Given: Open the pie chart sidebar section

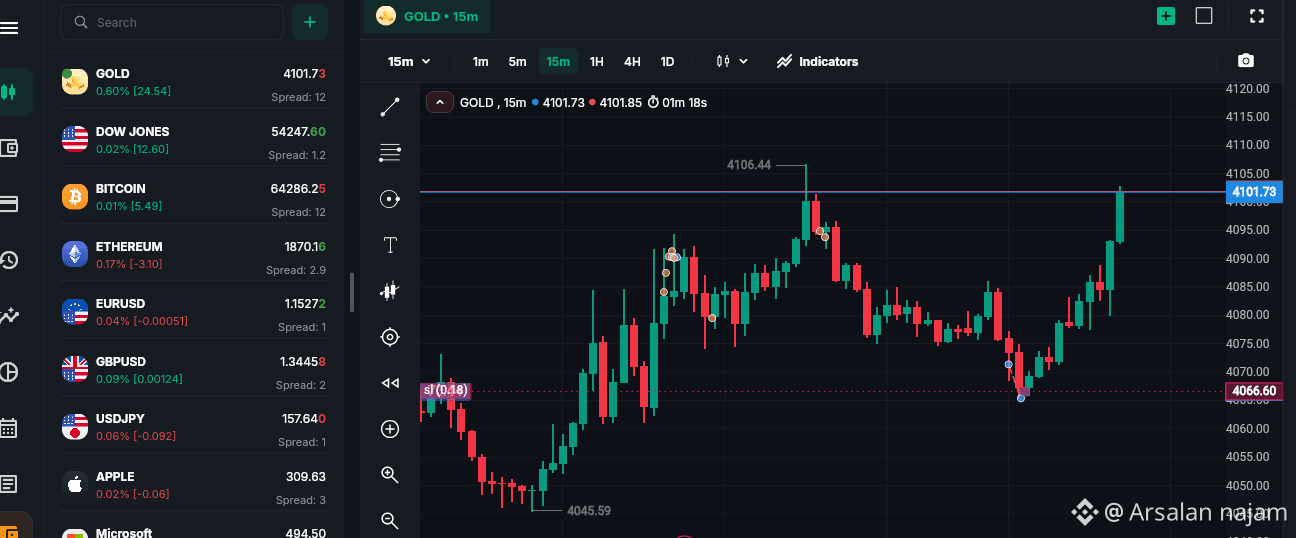Looking at the screenshot, I should click(9, 372).
